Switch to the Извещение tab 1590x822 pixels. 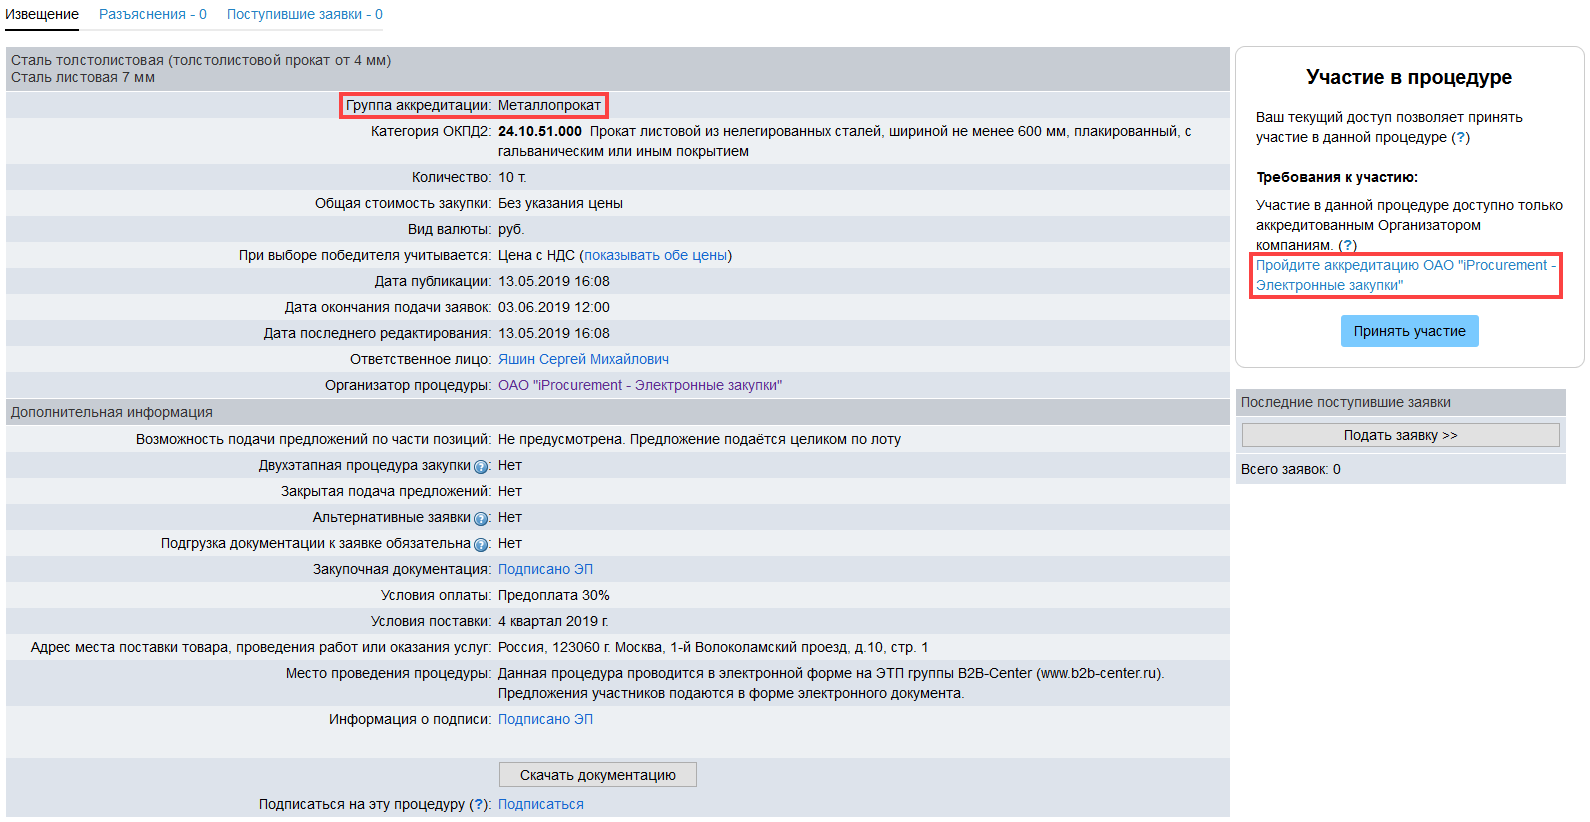[x=42, y=15]
